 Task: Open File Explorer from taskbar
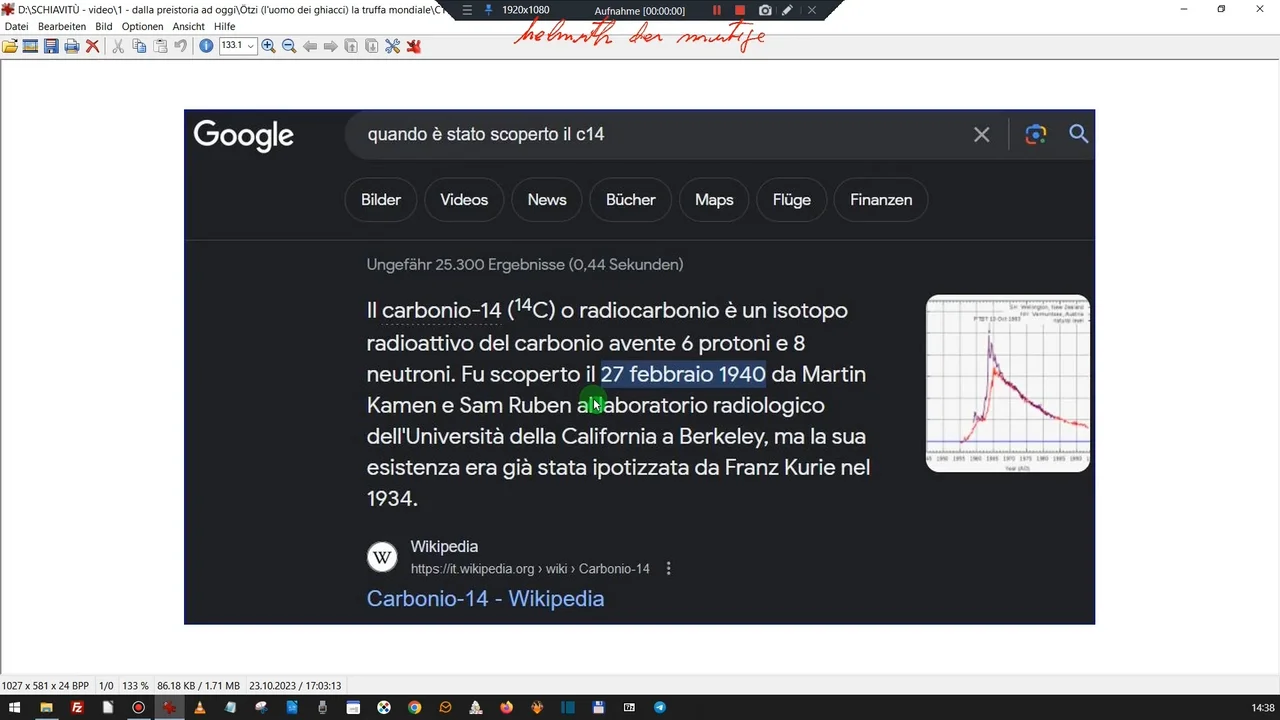pos(46,708)
